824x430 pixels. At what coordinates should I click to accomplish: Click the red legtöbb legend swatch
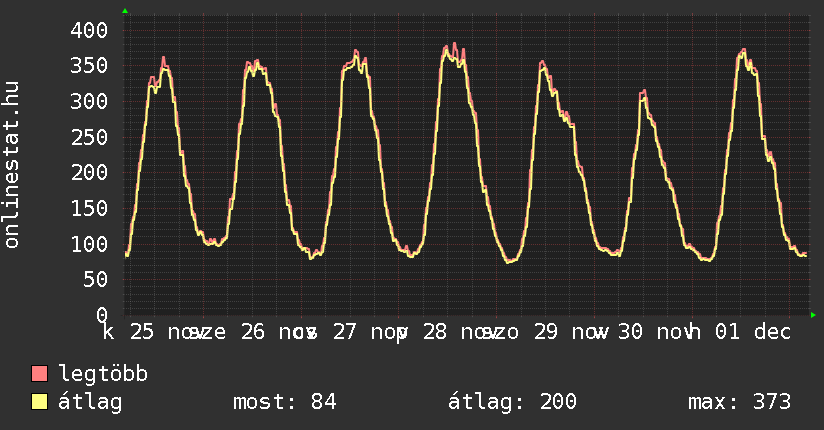(x=40, y=375)
